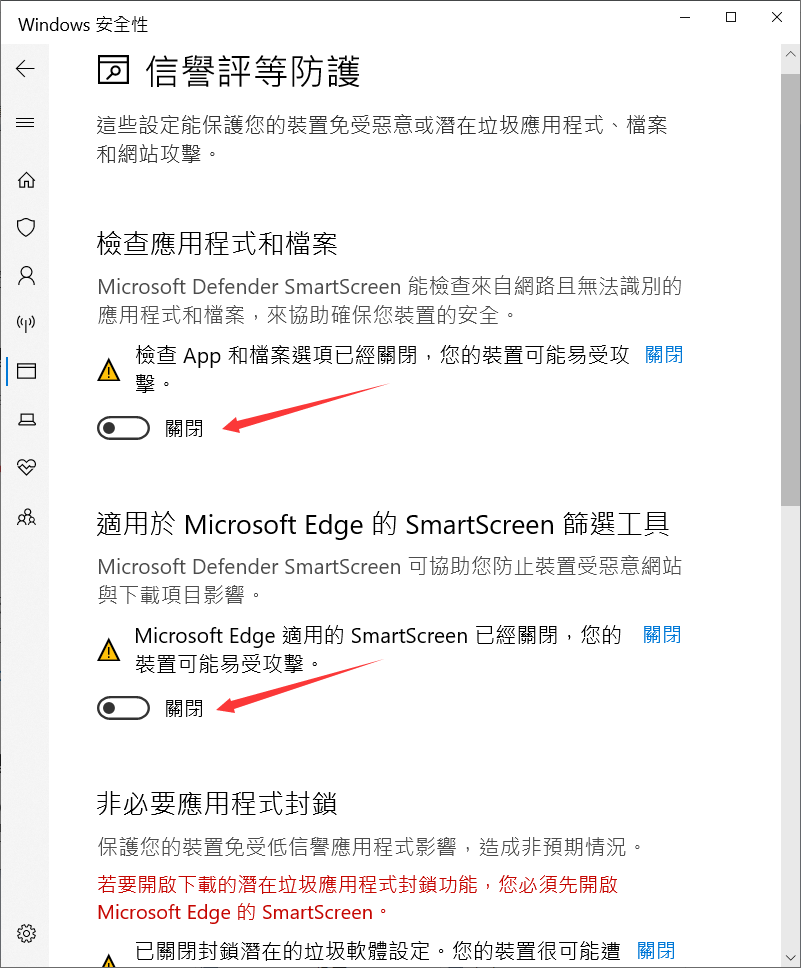Viewport: 801px width, 968px height.
Task: Click the 非必要應用程式封鎖 heading
Action: pyautogui.click(x=217, y=804)
